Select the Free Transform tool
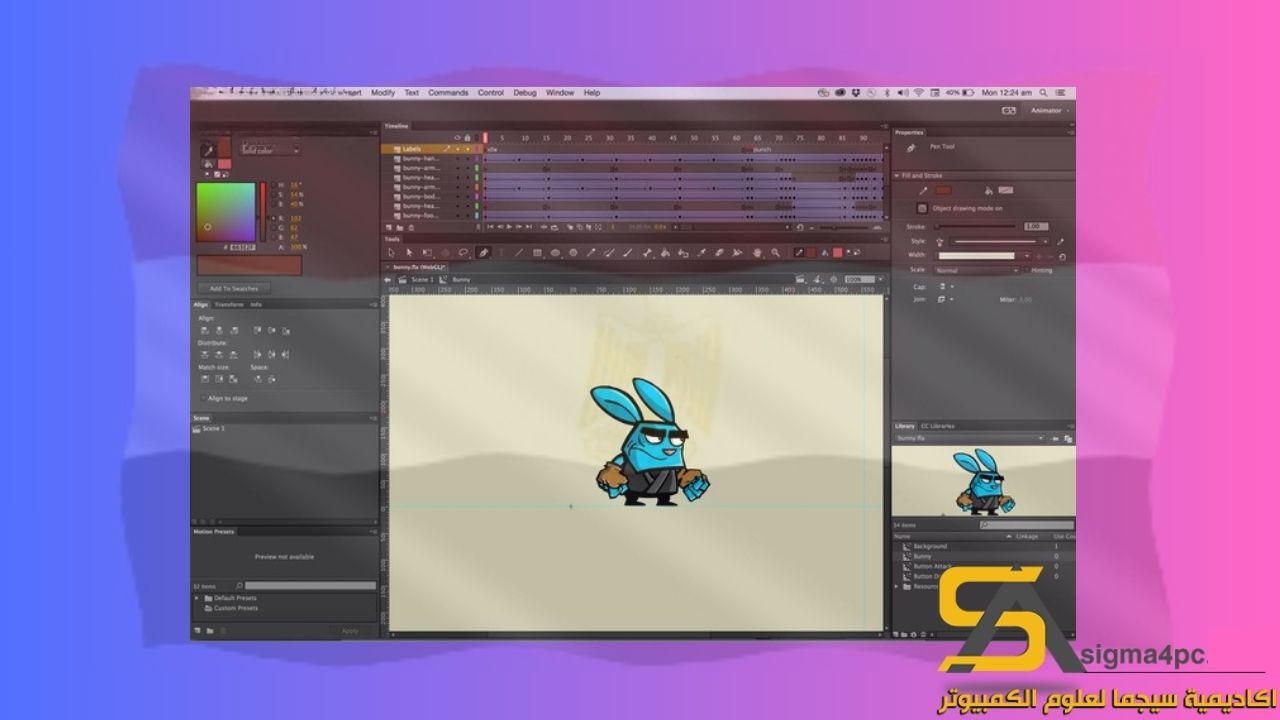Screen dimensions: 1280x720 (x=427, y=253)
